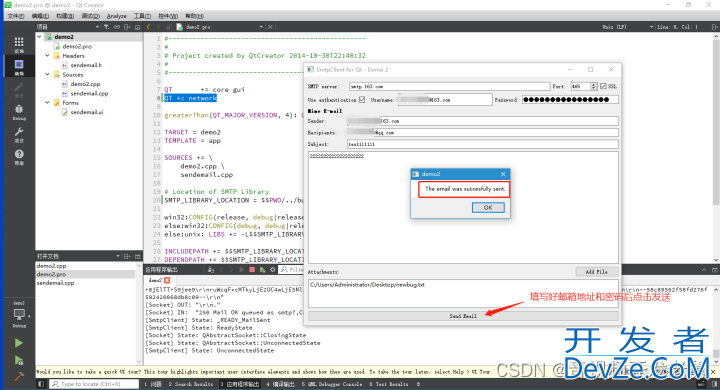The image size is (720, 390).
Task: Click the filter tree icon in Projects pane
Action: coord(106,27)
